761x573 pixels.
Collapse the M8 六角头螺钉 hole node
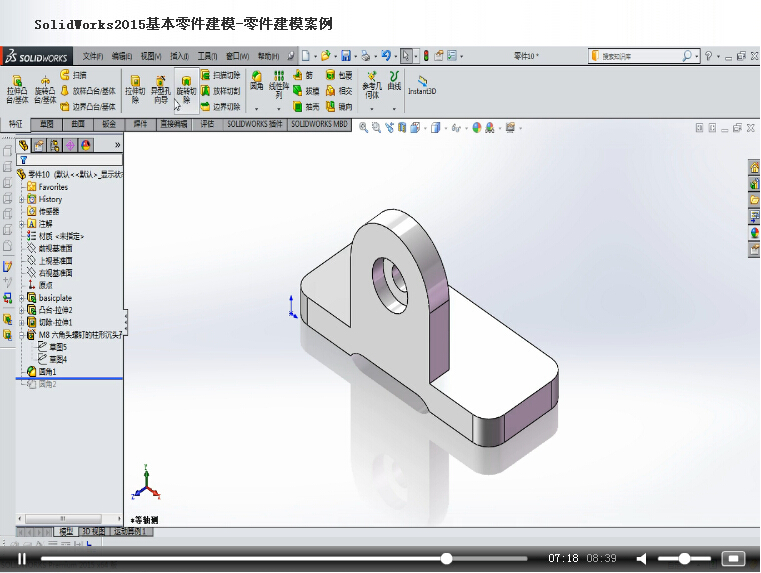21,335
